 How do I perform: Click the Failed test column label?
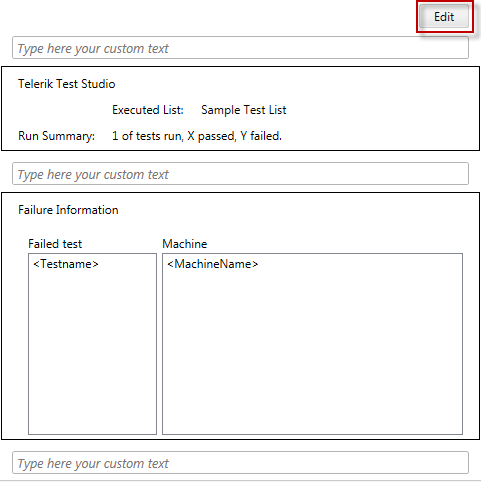click(55, 244)
